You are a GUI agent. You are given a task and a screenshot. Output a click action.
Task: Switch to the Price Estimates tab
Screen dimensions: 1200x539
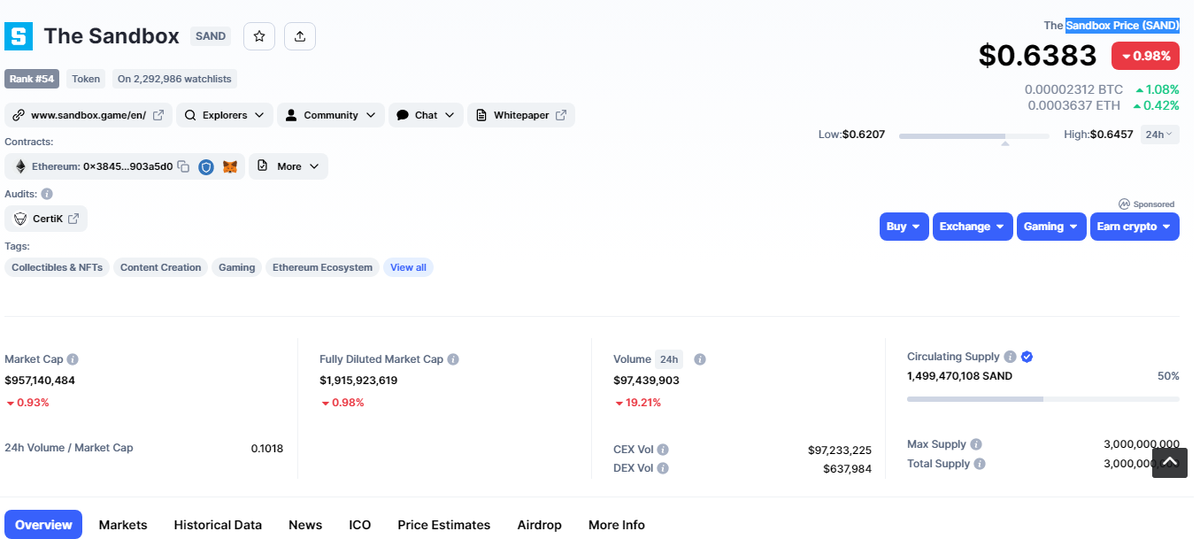(x=444, y=525)
